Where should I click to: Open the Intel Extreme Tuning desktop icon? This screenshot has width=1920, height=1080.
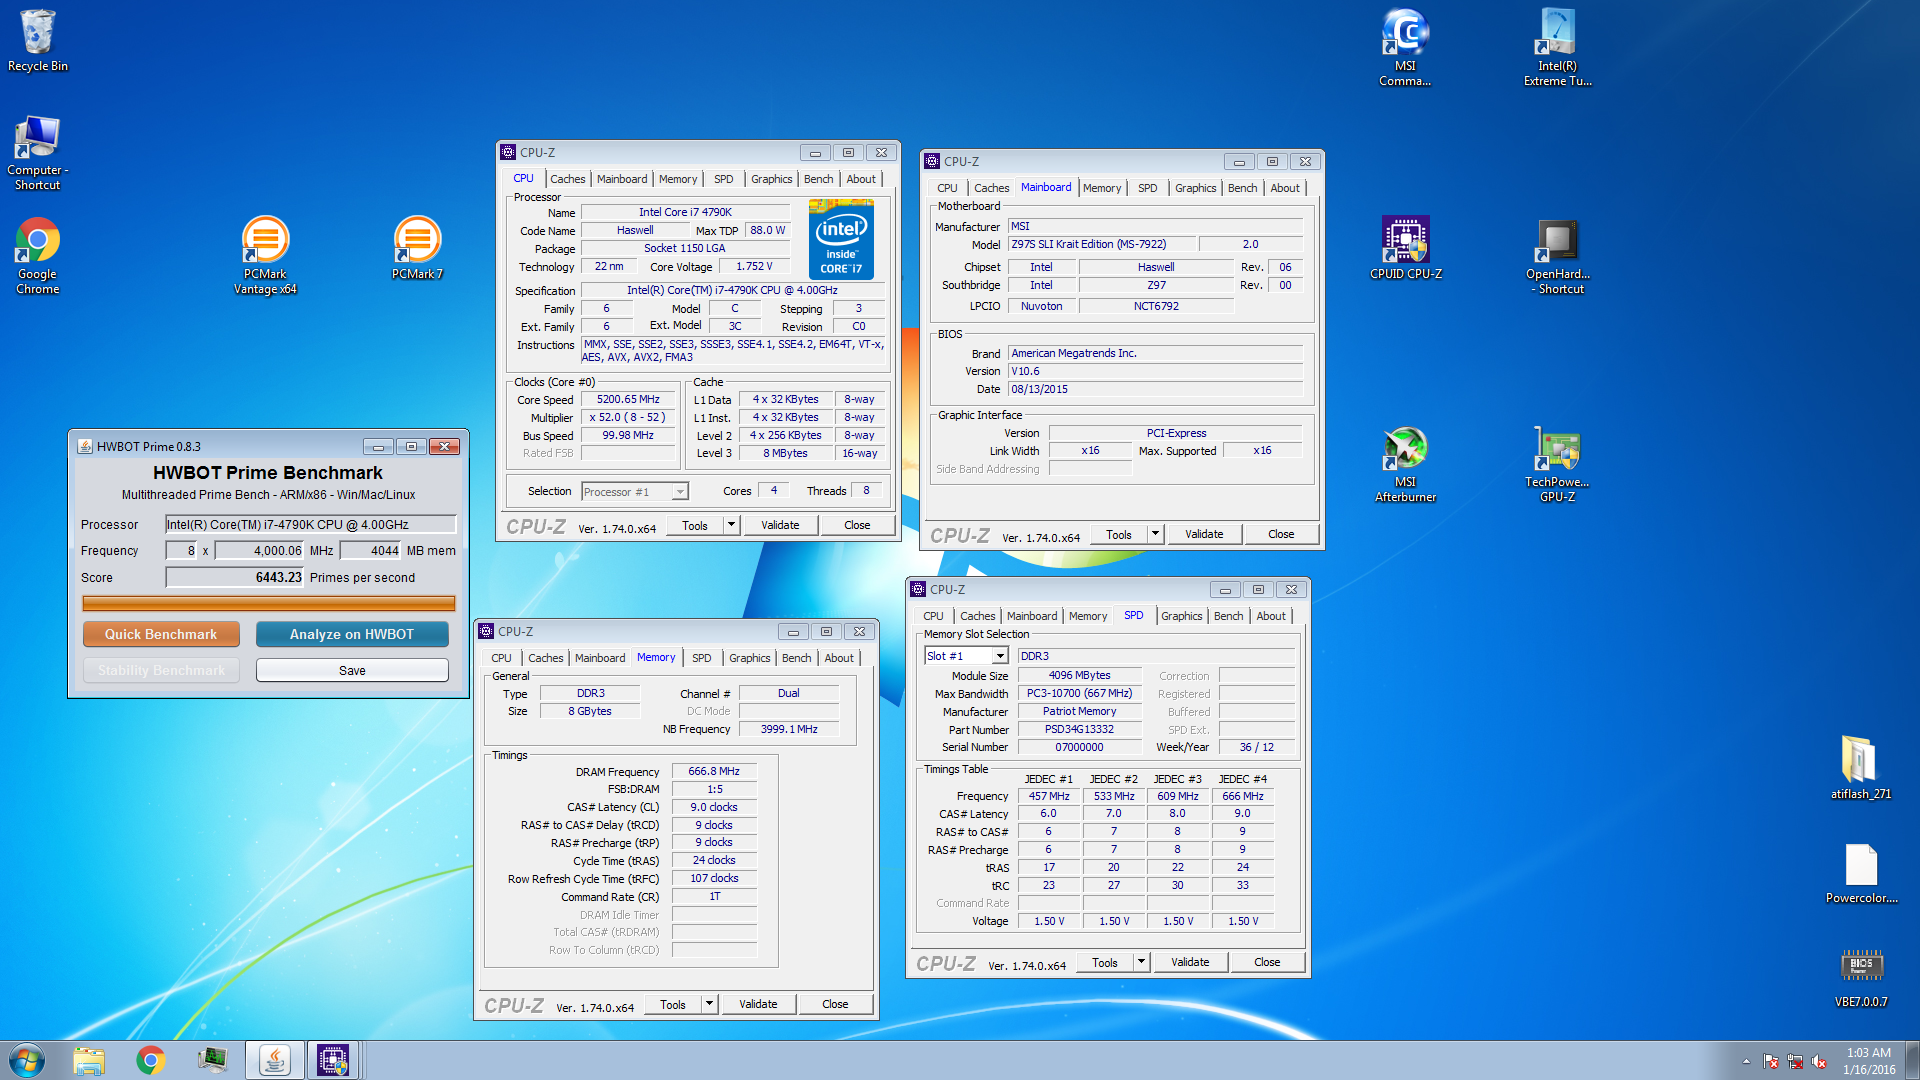click(1557, 48)
